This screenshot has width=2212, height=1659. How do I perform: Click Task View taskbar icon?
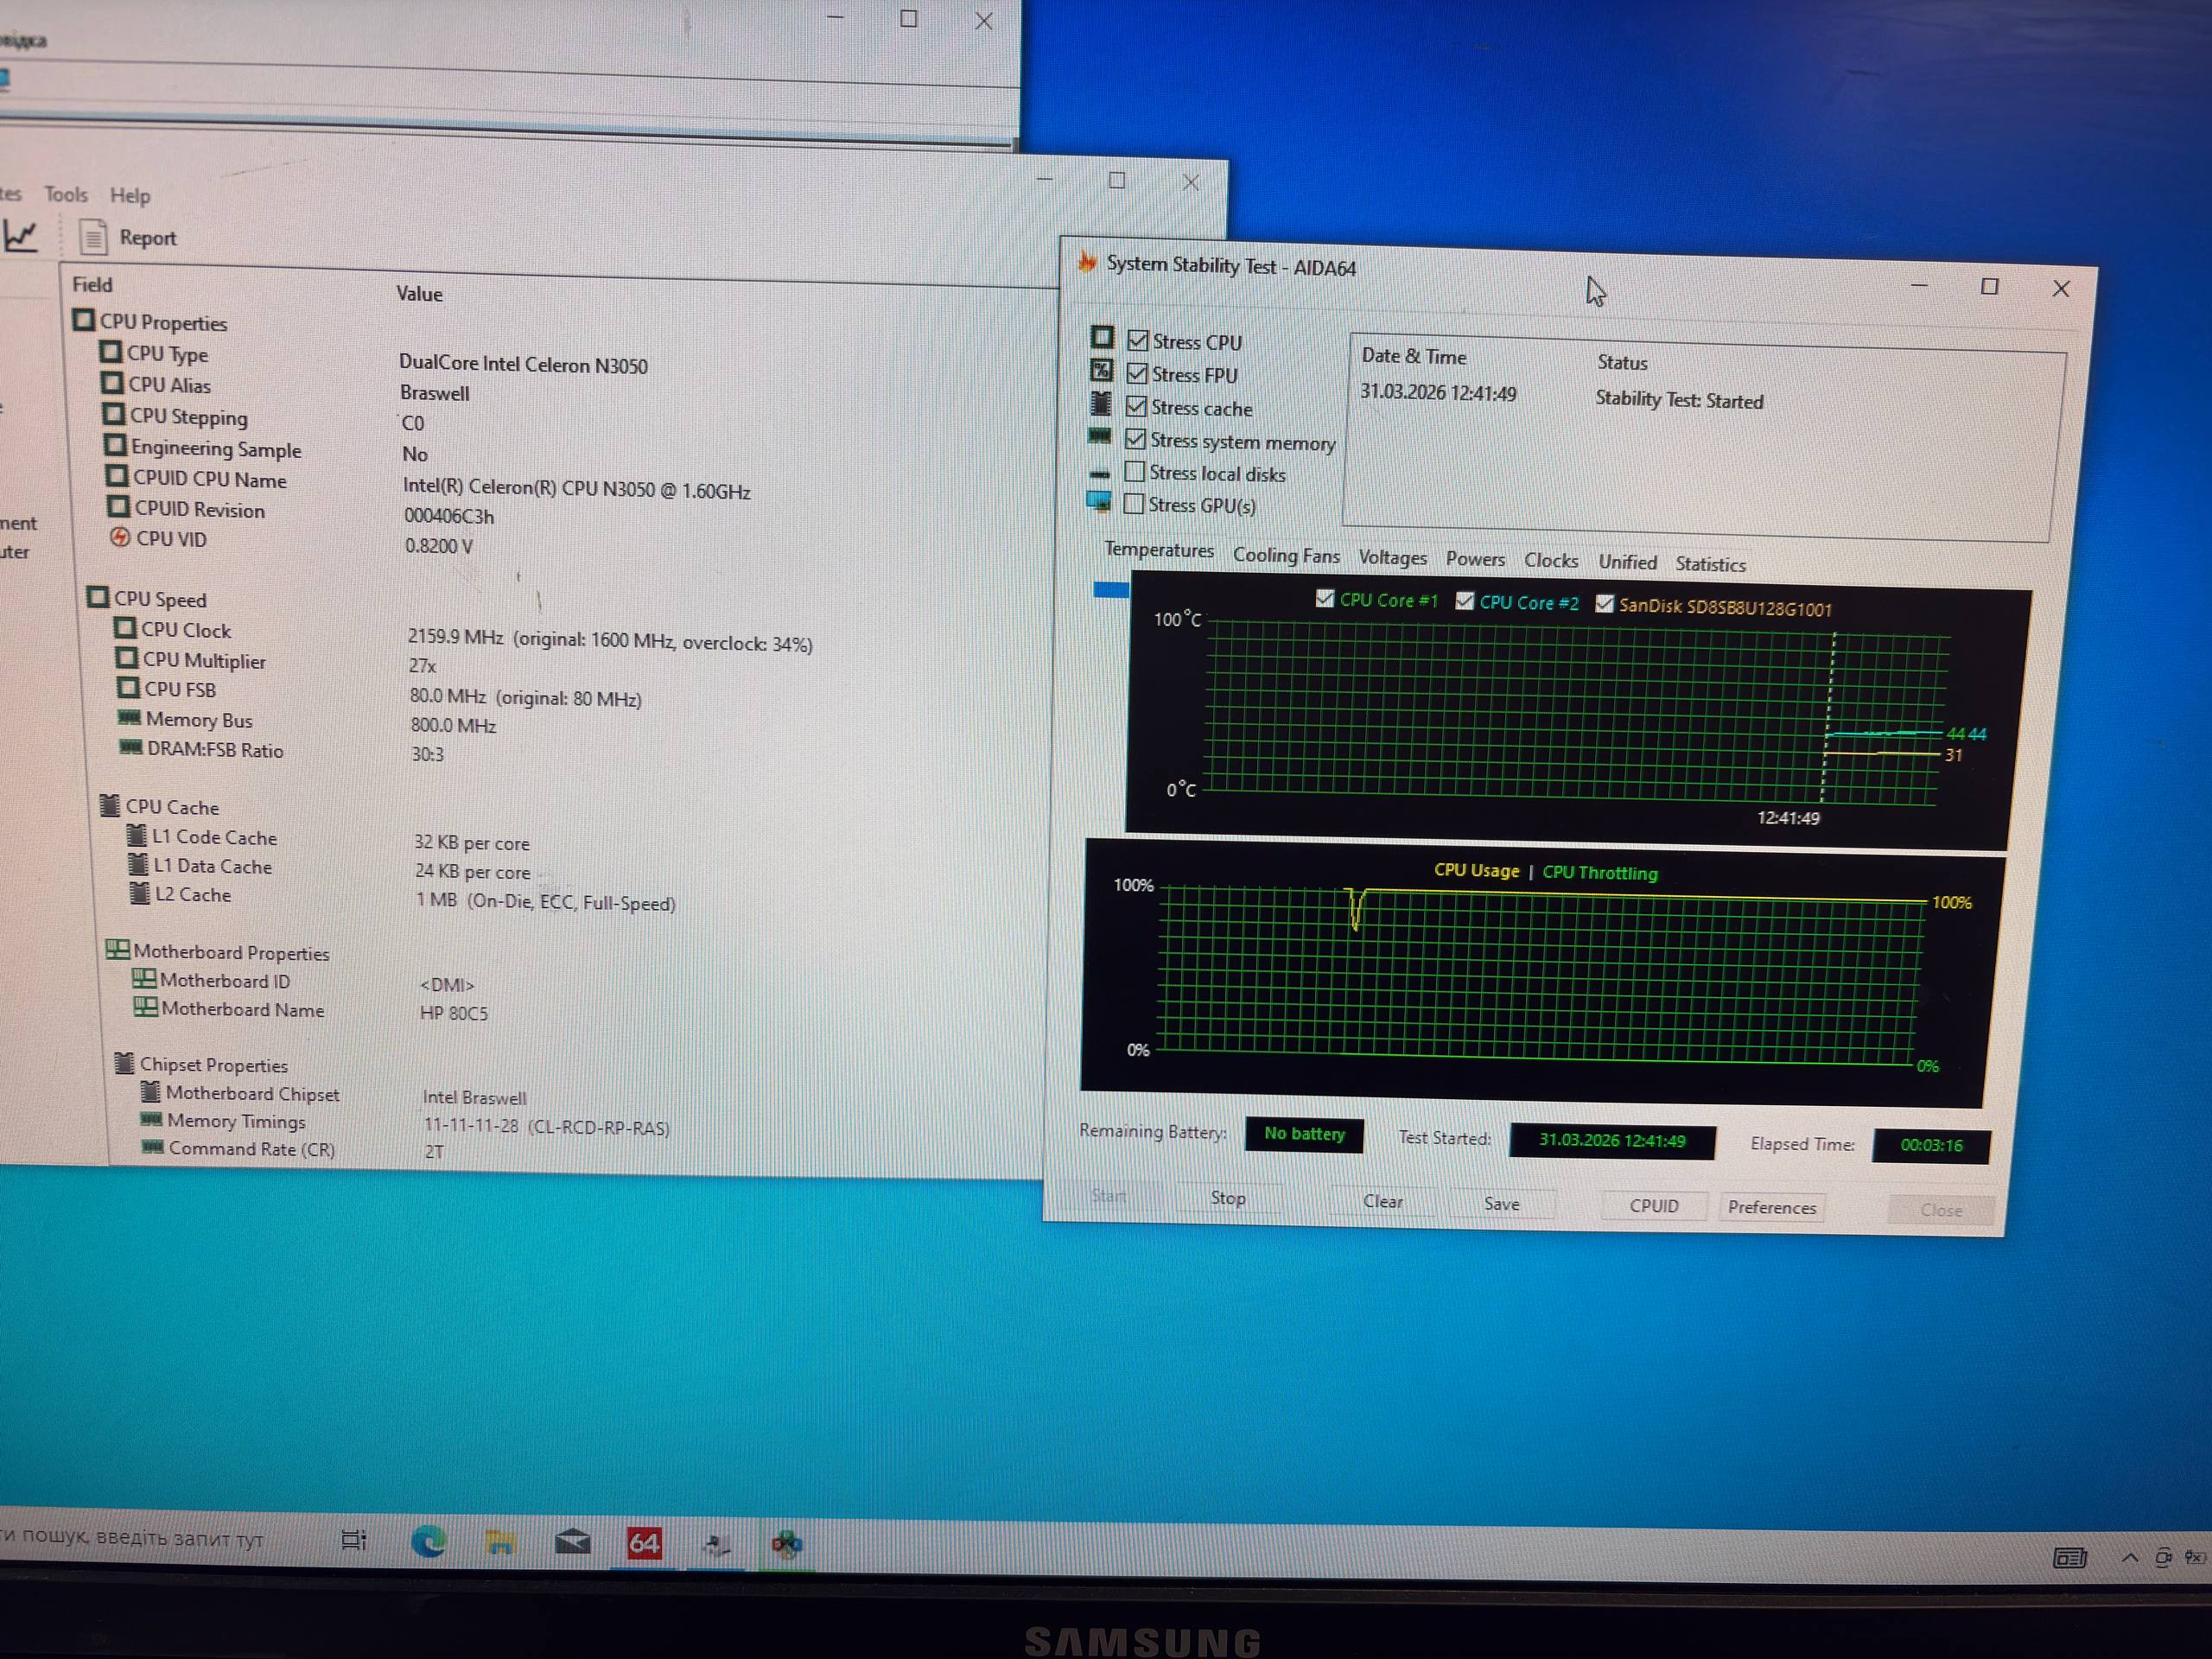(354, 1540)
